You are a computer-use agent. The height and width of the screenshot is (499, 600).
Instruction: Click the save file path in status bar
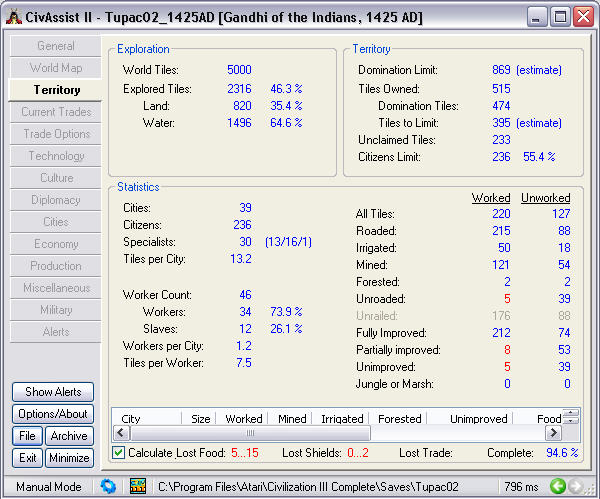[308, 487]
